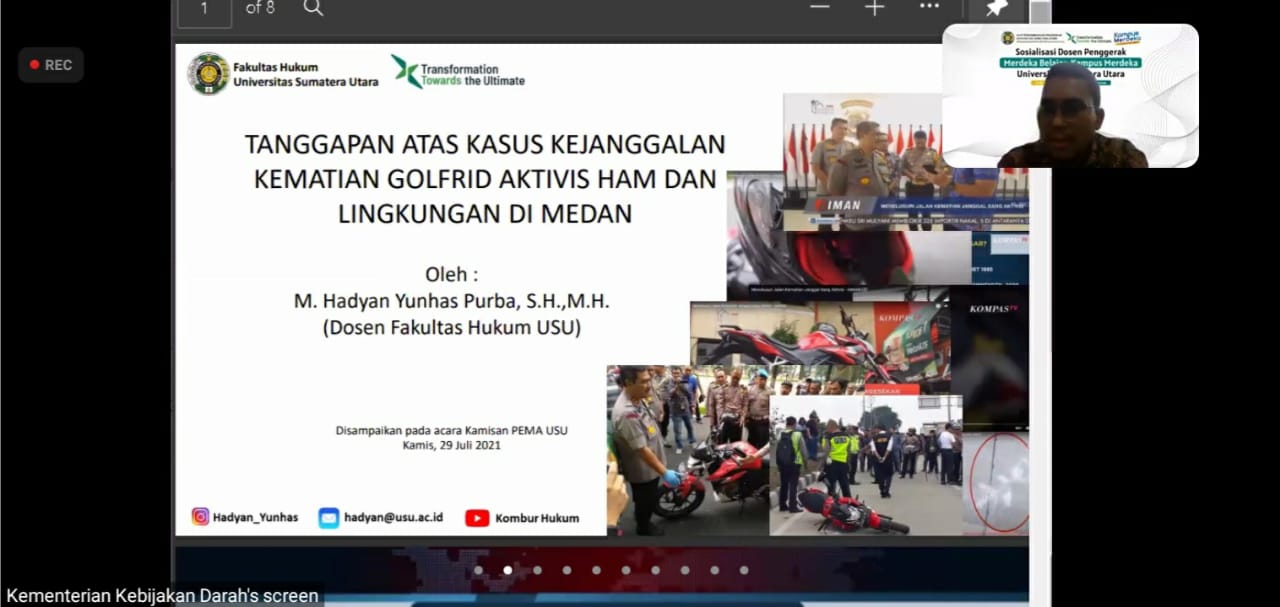
Task: Open the three-dots more options menu
Action: [x=929, y=7]
